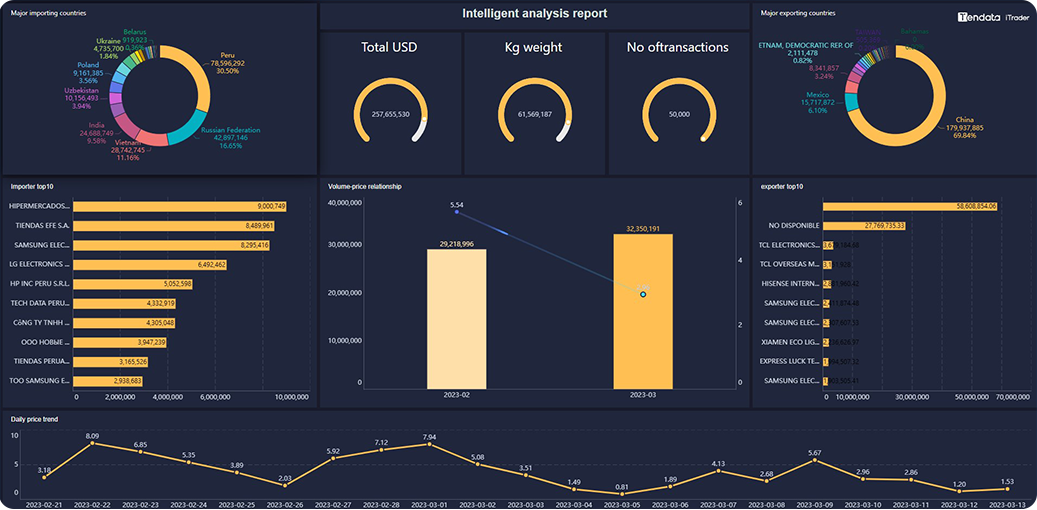Click the 2023-02 bar valued 29,218,996
Image resolution: width=1037 pixels, height=510 pixels.
(x=457, y=319)
